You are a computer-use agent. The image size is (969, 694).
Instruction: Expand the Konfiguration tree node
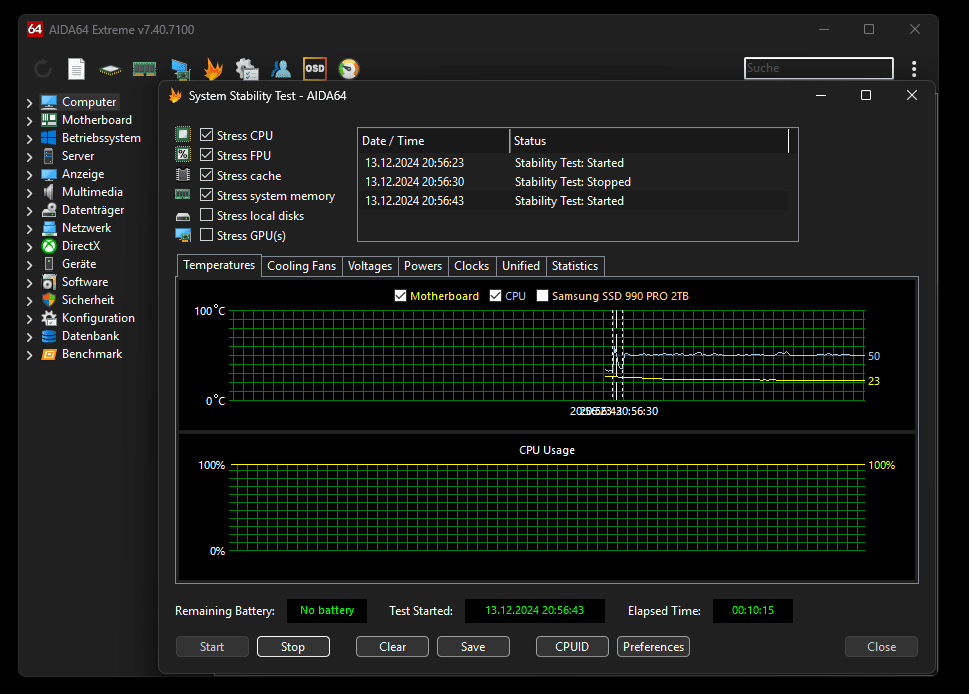coord(29,319)
